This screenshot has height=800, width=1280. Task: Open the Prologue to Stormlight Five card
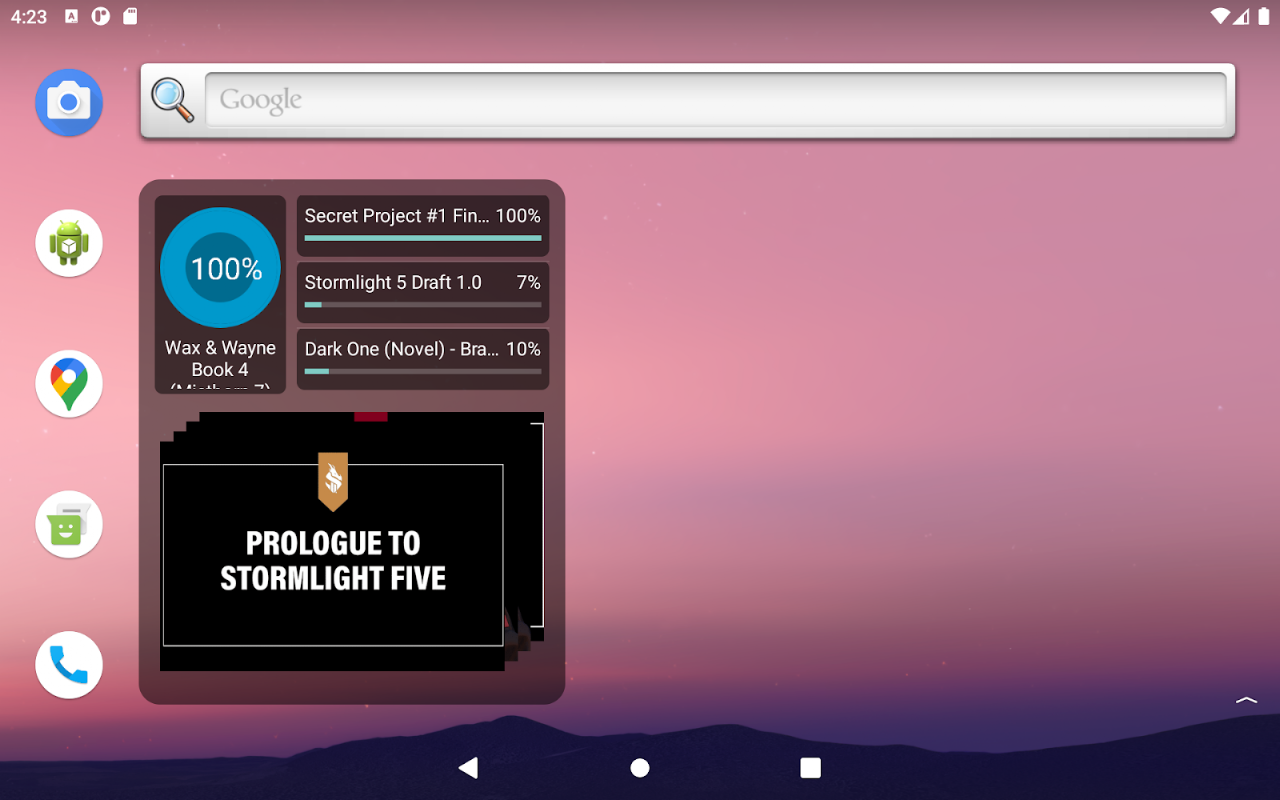coord(333,555)
